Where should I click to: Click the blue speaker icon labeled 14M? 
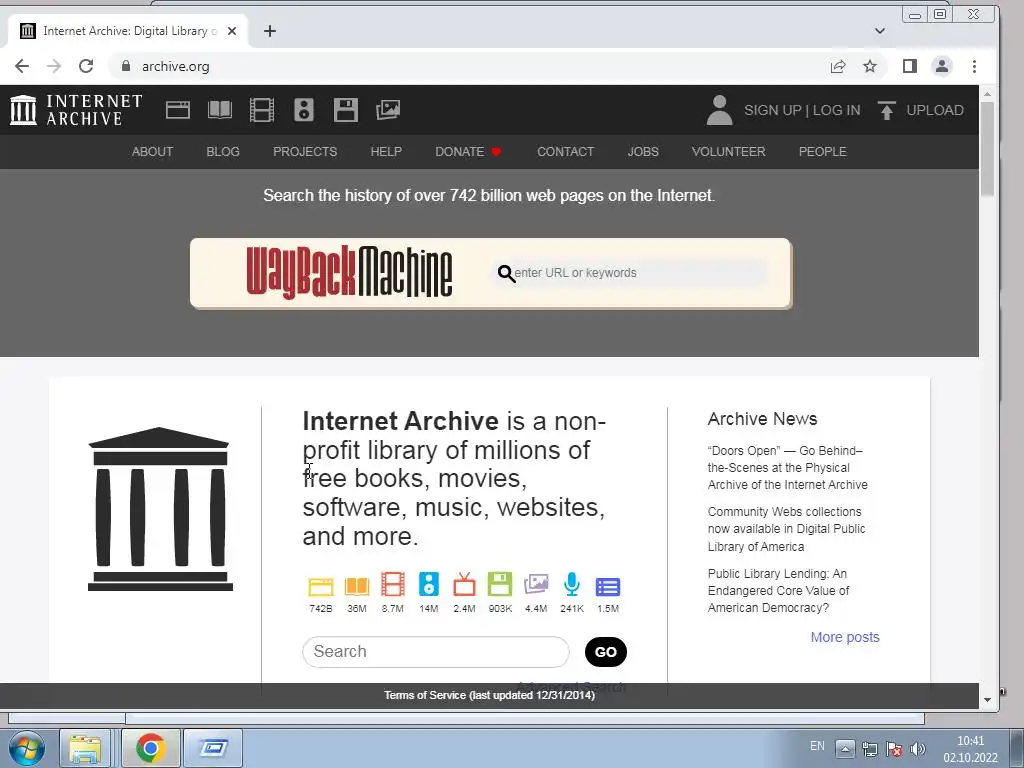click(428, 584)
